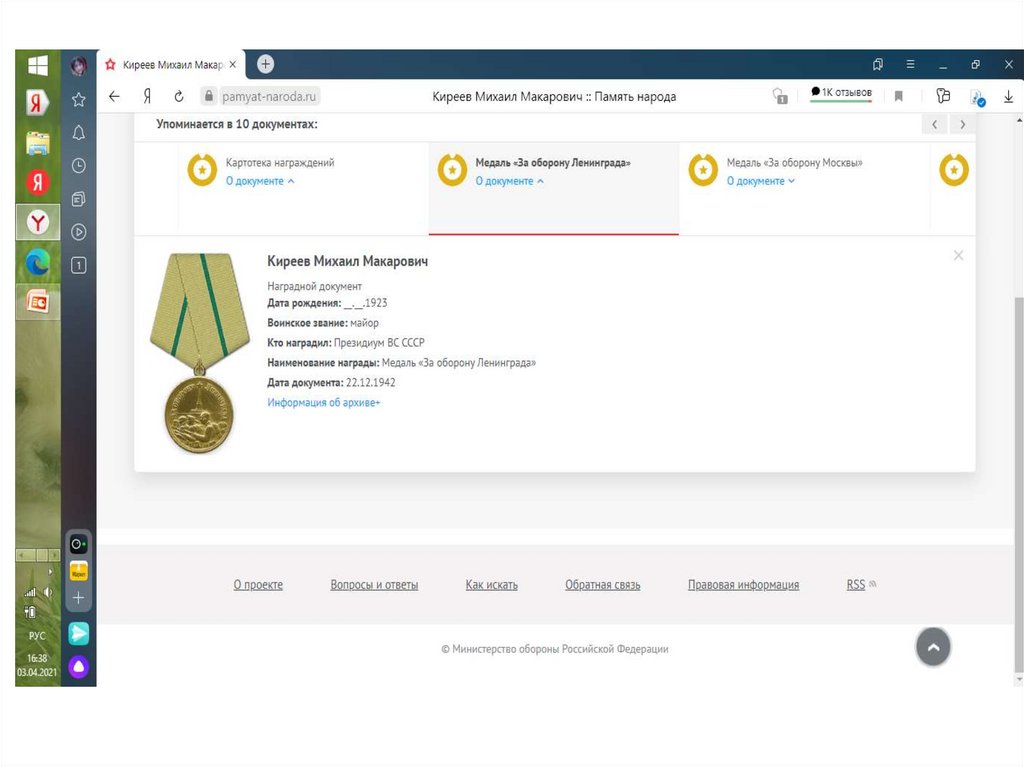Toggle О документе under Картотека награждений
Screen dimensions: 1024x767
[x=260, y=181]
